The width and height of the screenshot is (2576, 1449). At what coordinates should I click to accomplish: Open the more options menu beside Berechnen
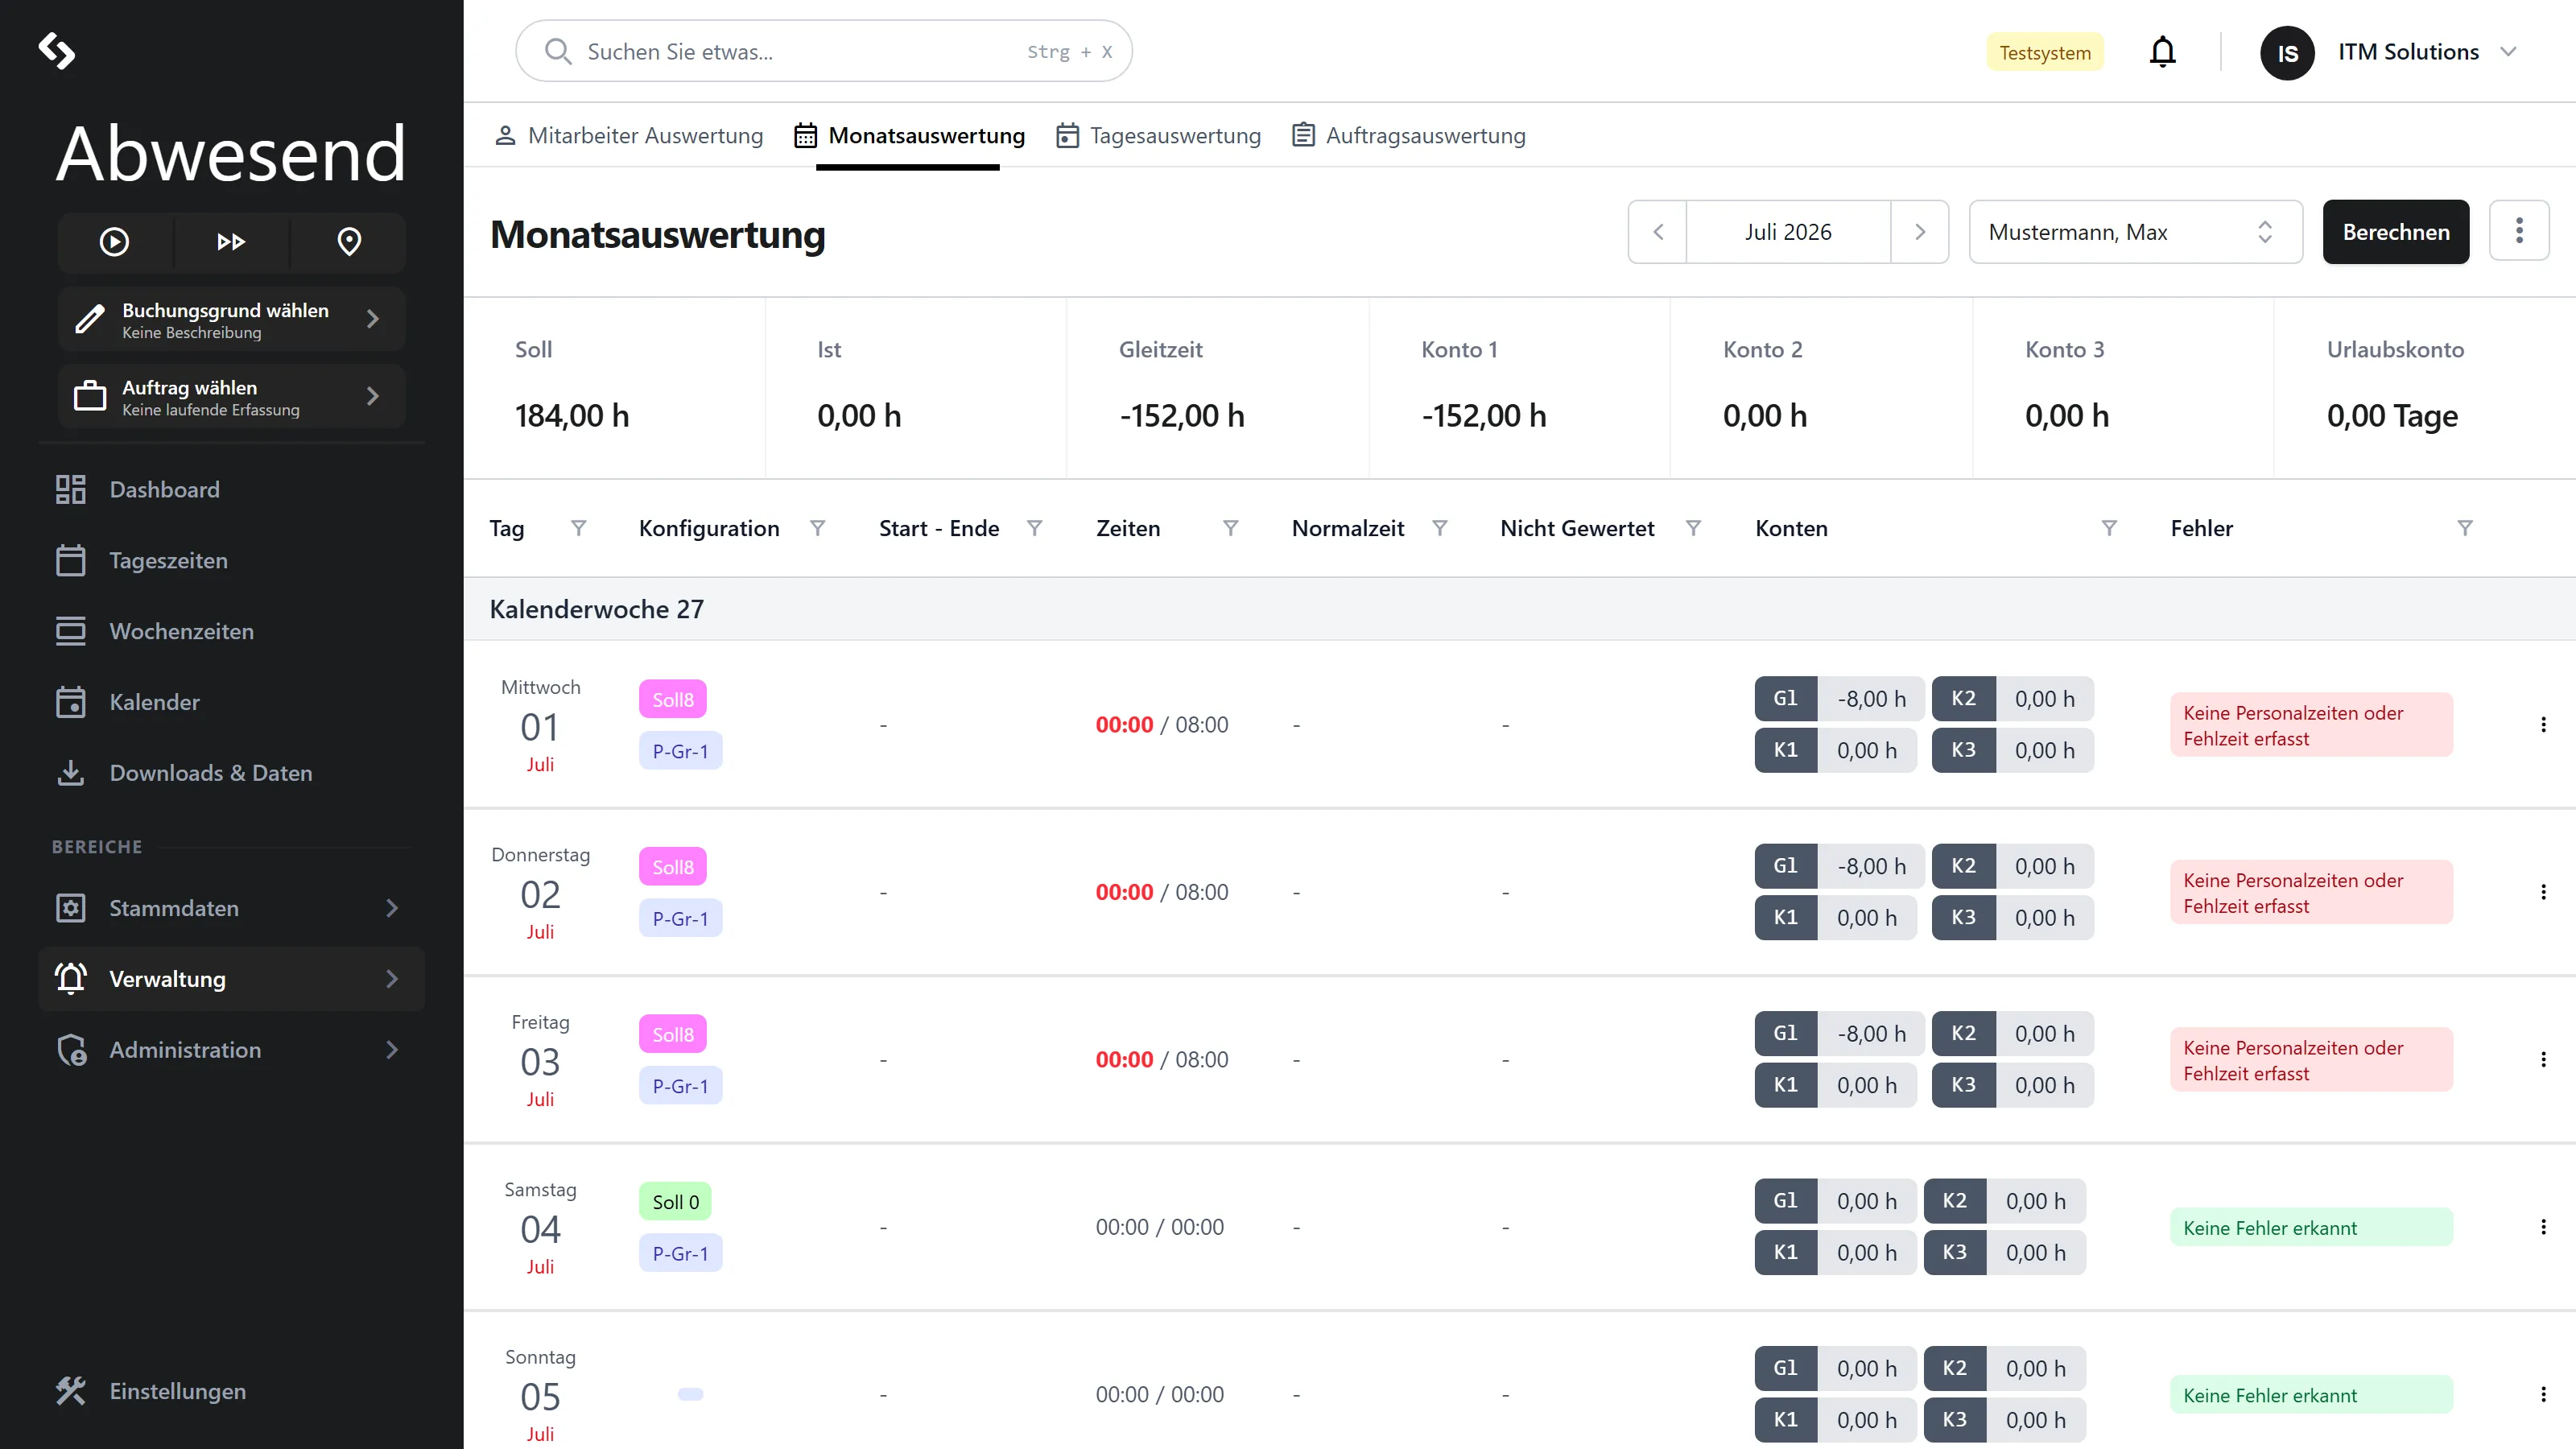[2519, 231]
